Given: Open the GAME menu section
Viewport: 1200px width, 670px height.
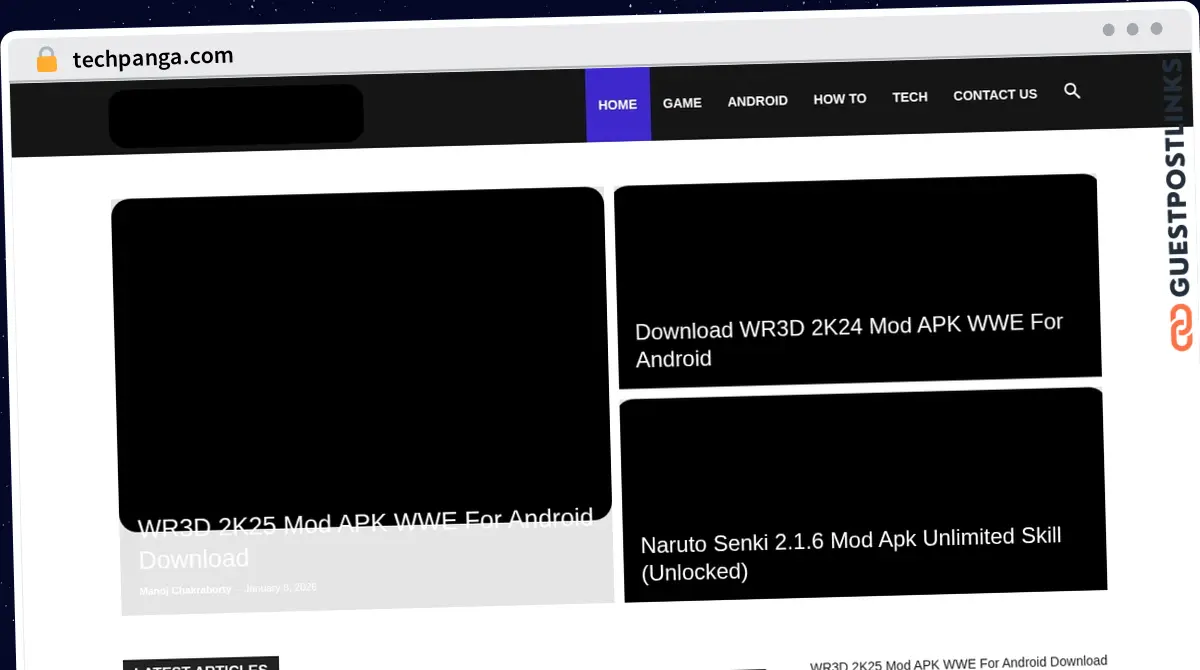Looking at the screenshot, I should point(682,102).
